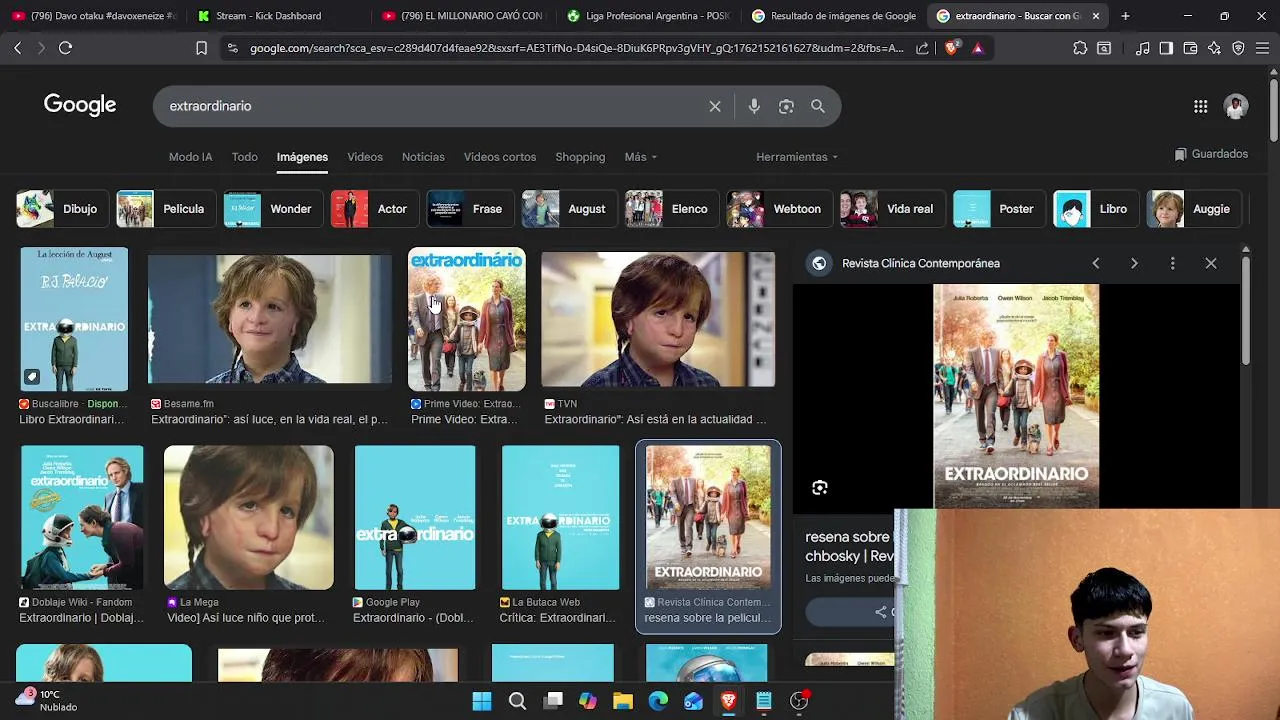Open Prime Video poster thumbnail
Image resolution: width=1280 pixels, height=720 pixels.
pos(467,319)
